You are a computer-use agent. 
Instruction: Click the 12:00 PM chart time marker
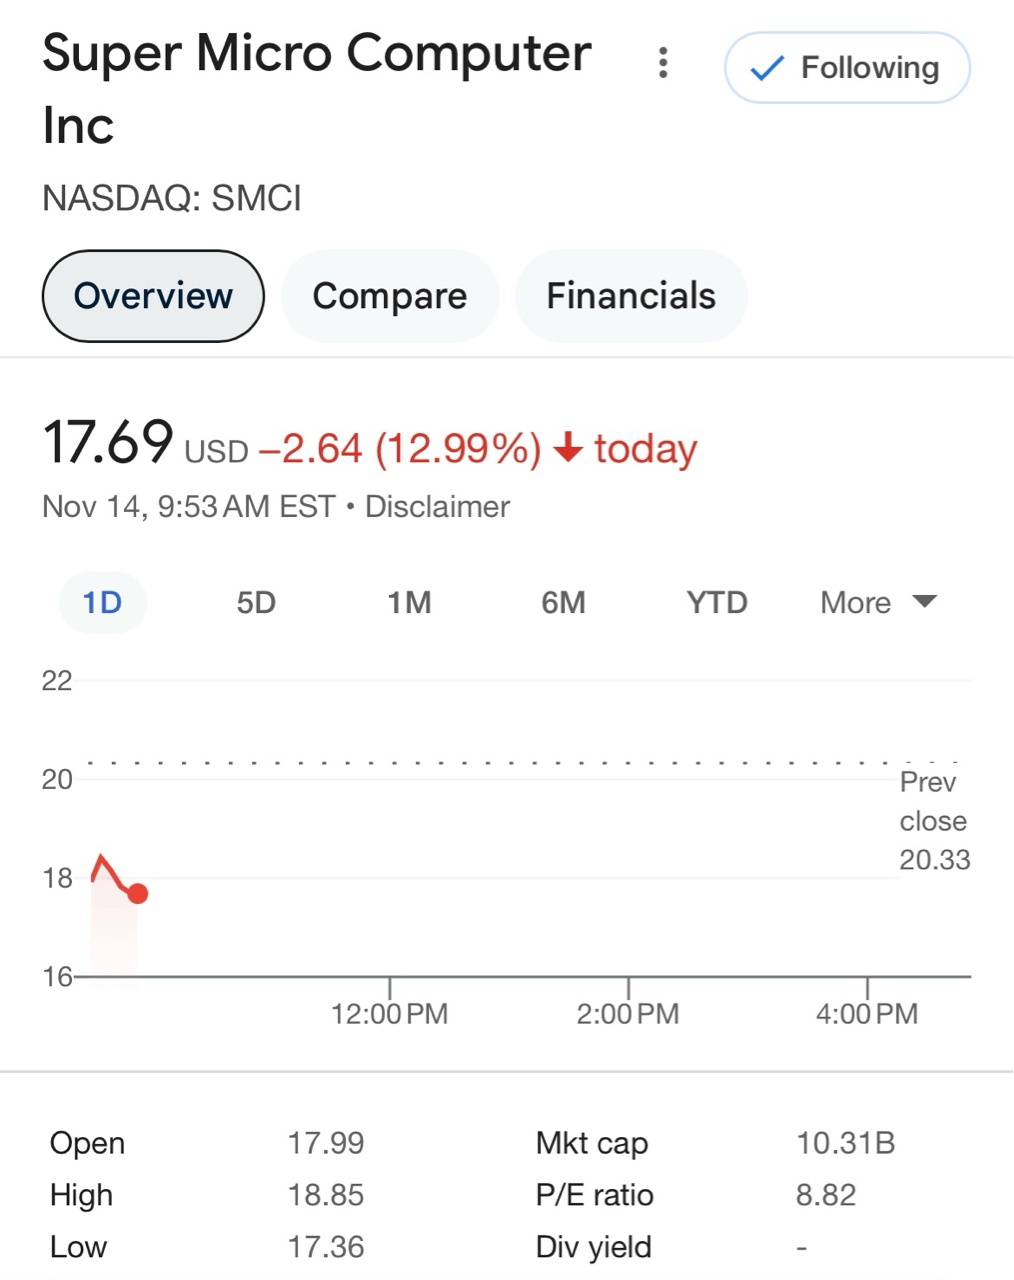coord(389,1013)
